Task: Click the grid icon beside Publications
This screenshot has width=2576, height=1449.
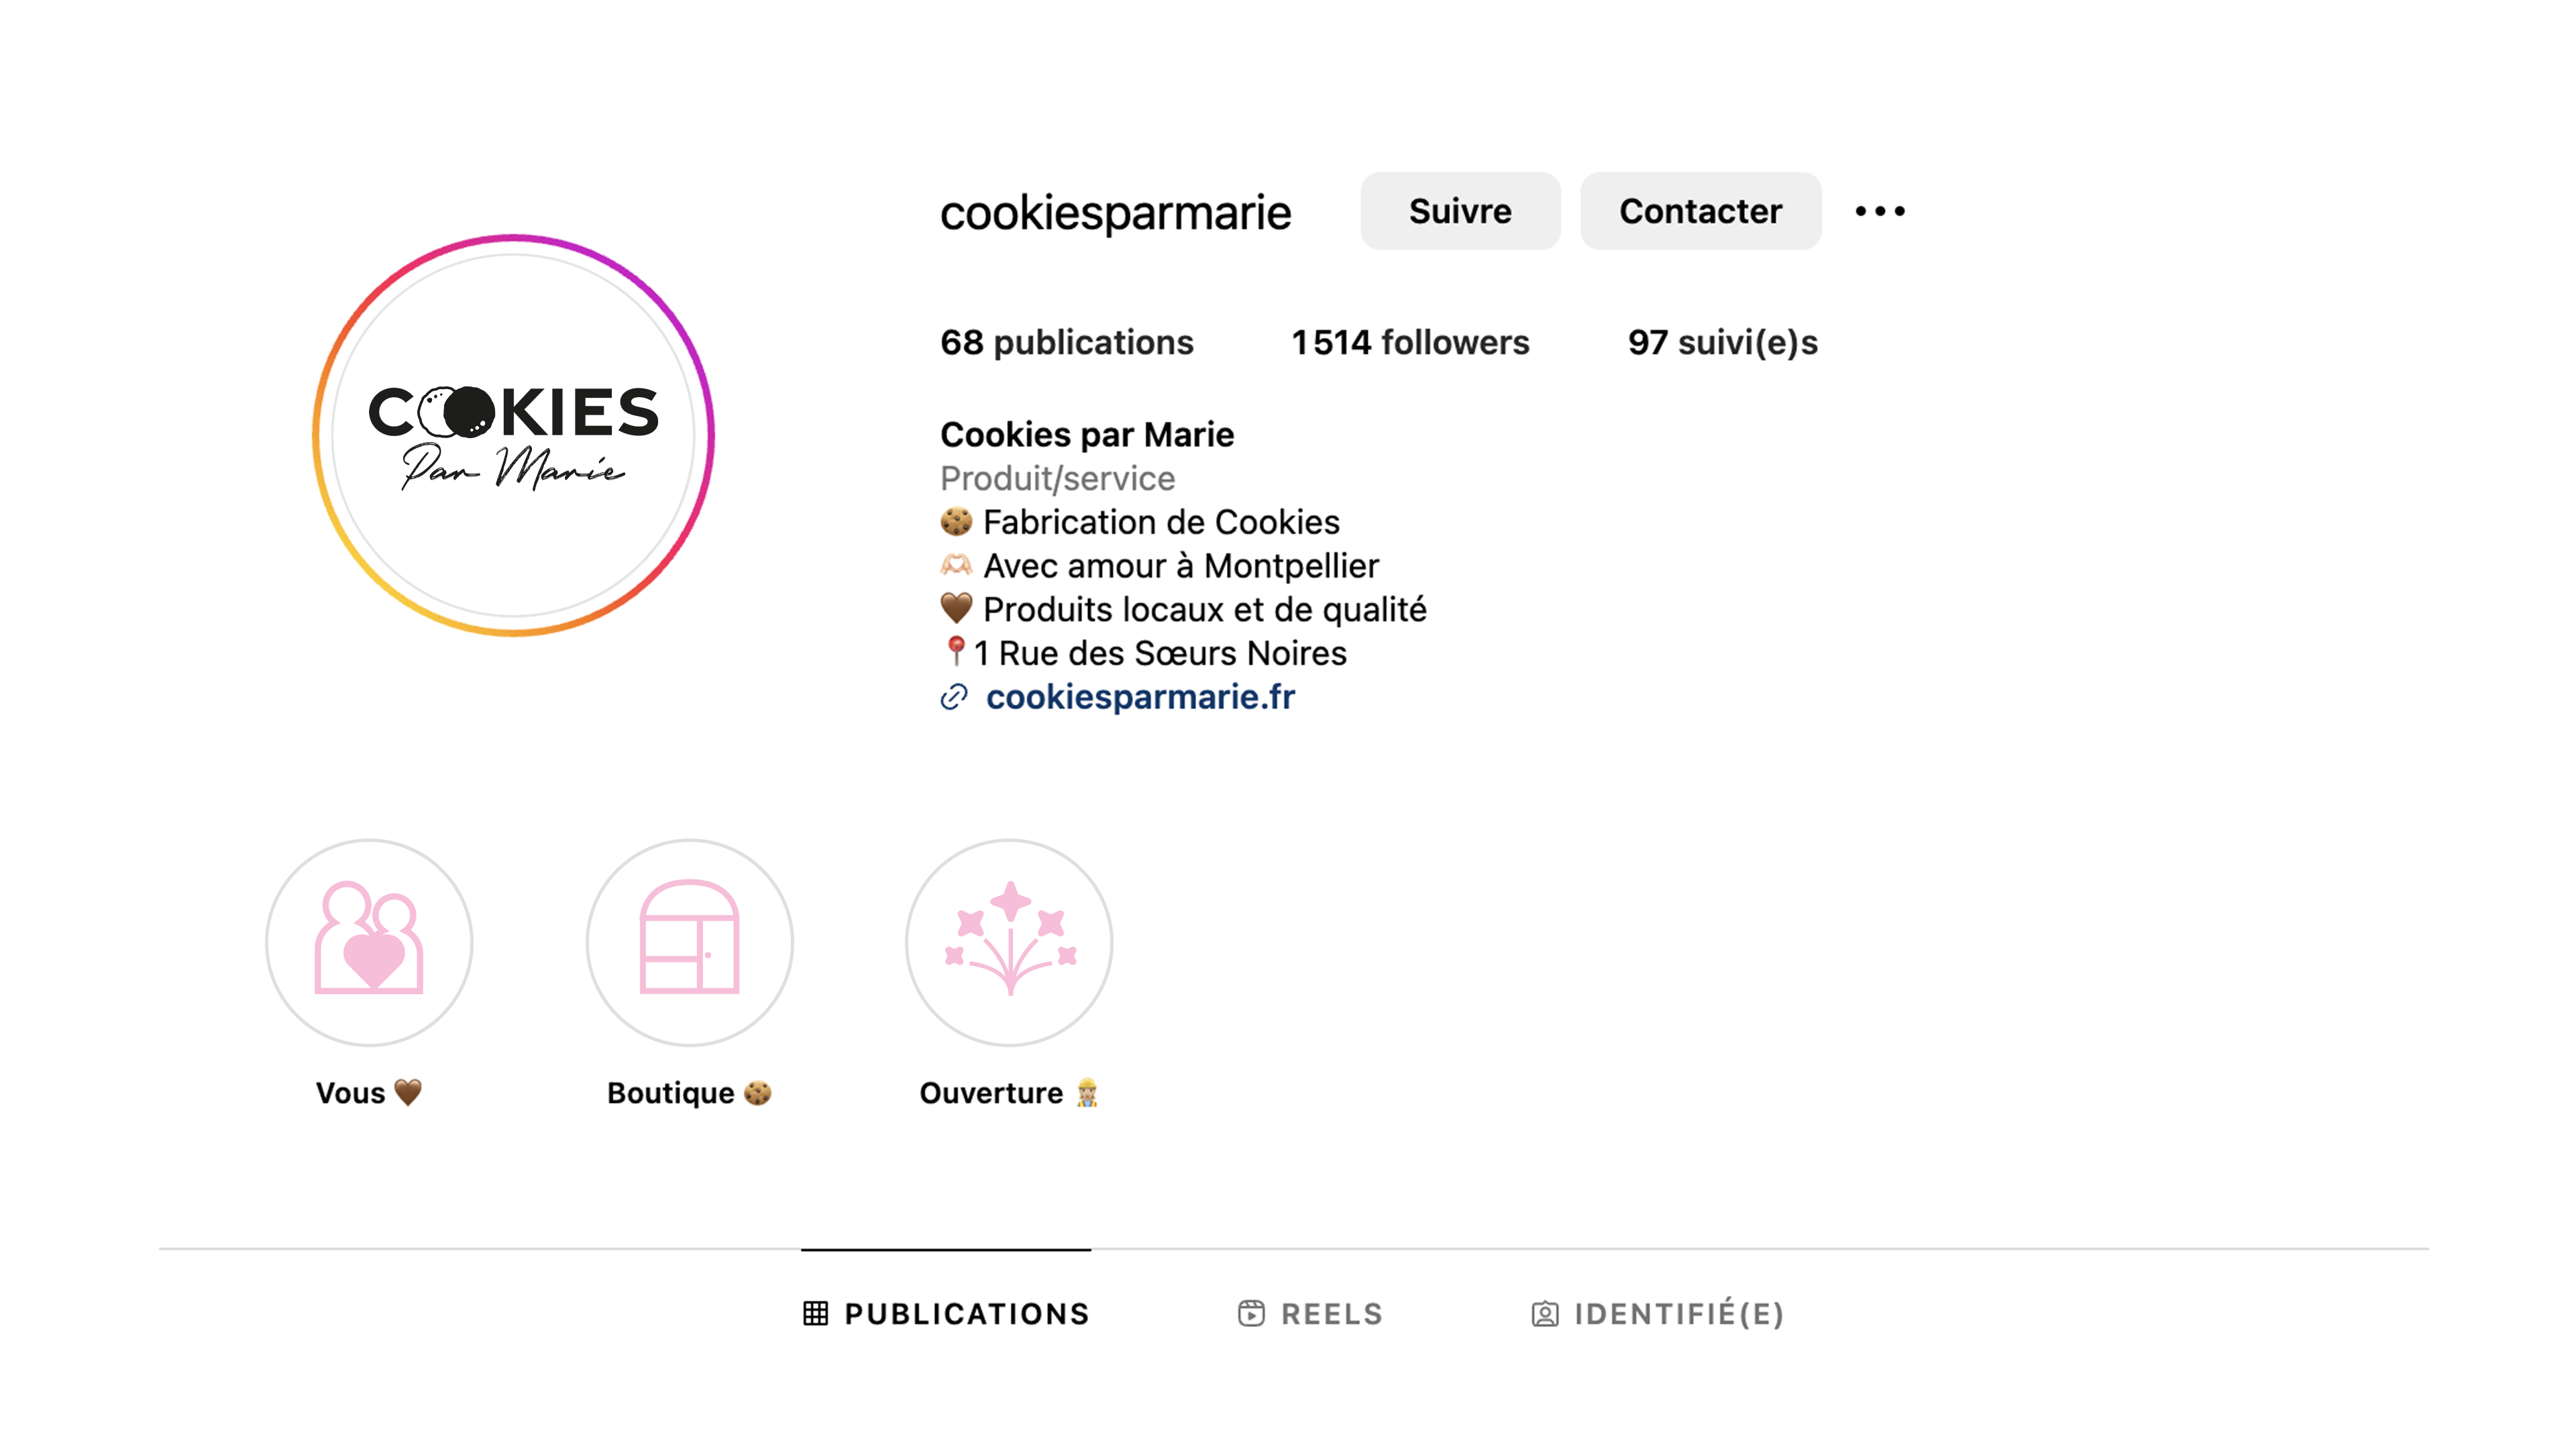Action: [x=816, y=1313]
